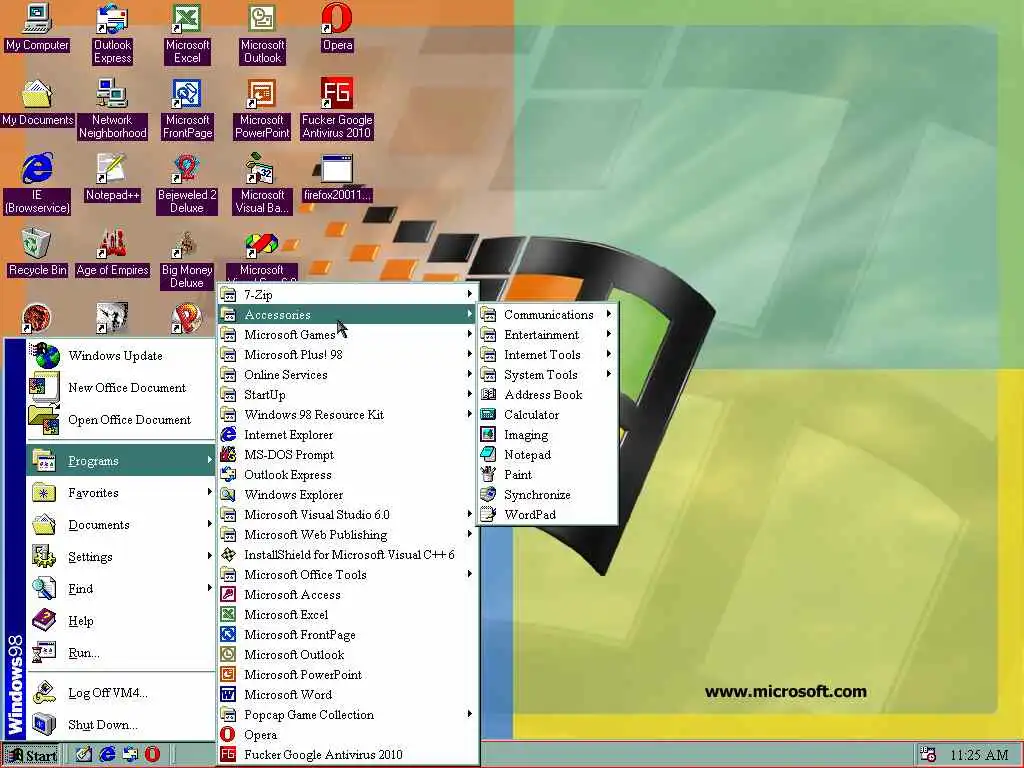Screen dimensions: 1024x768
Task: Select Big Money Deluxe desktop shortcut
Action: 187,259
